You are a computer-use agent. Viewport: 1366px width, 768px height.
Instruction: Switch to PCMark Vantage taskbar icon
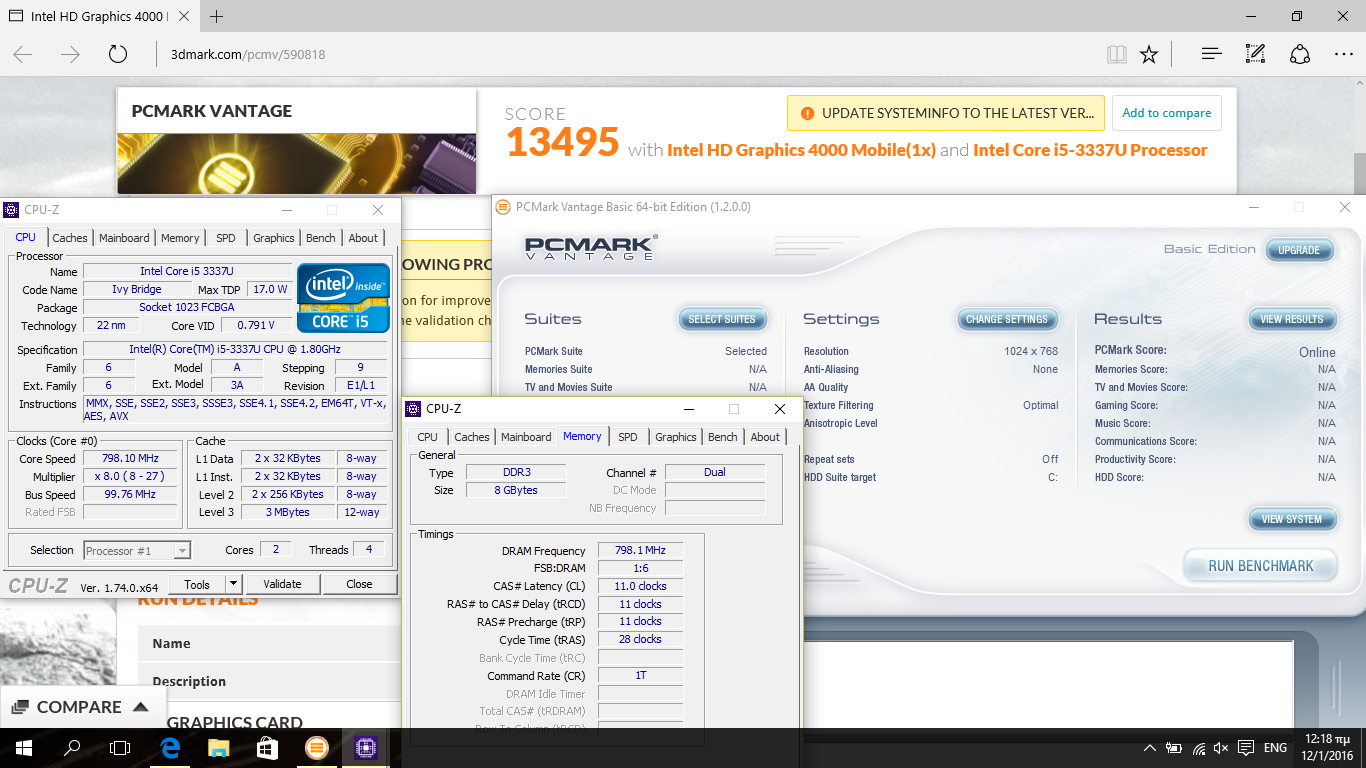pos(316,747)
